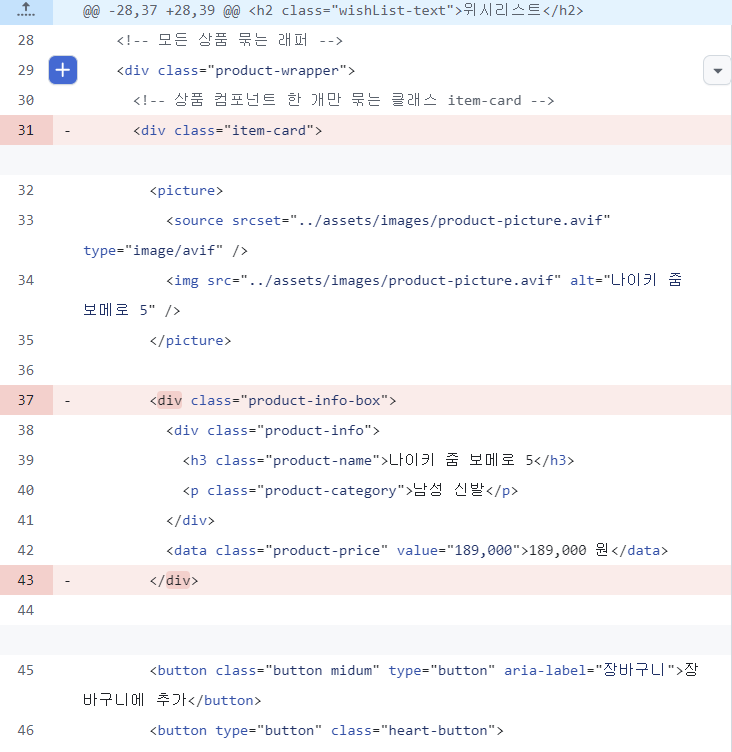Click the item-card comment on line 30
Viewport: 732px width, 752px height.
coord(343,100)
